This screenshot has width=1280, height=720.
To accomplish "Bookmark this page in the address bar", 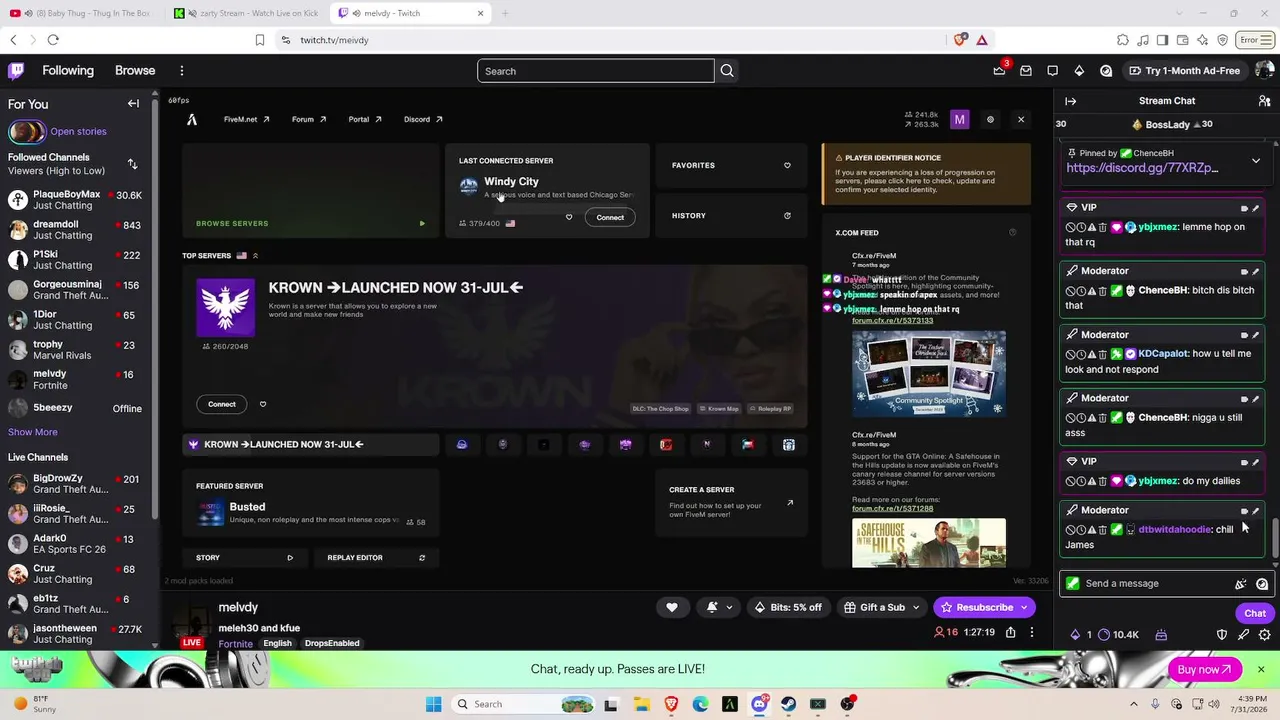I will pos(260,40).
